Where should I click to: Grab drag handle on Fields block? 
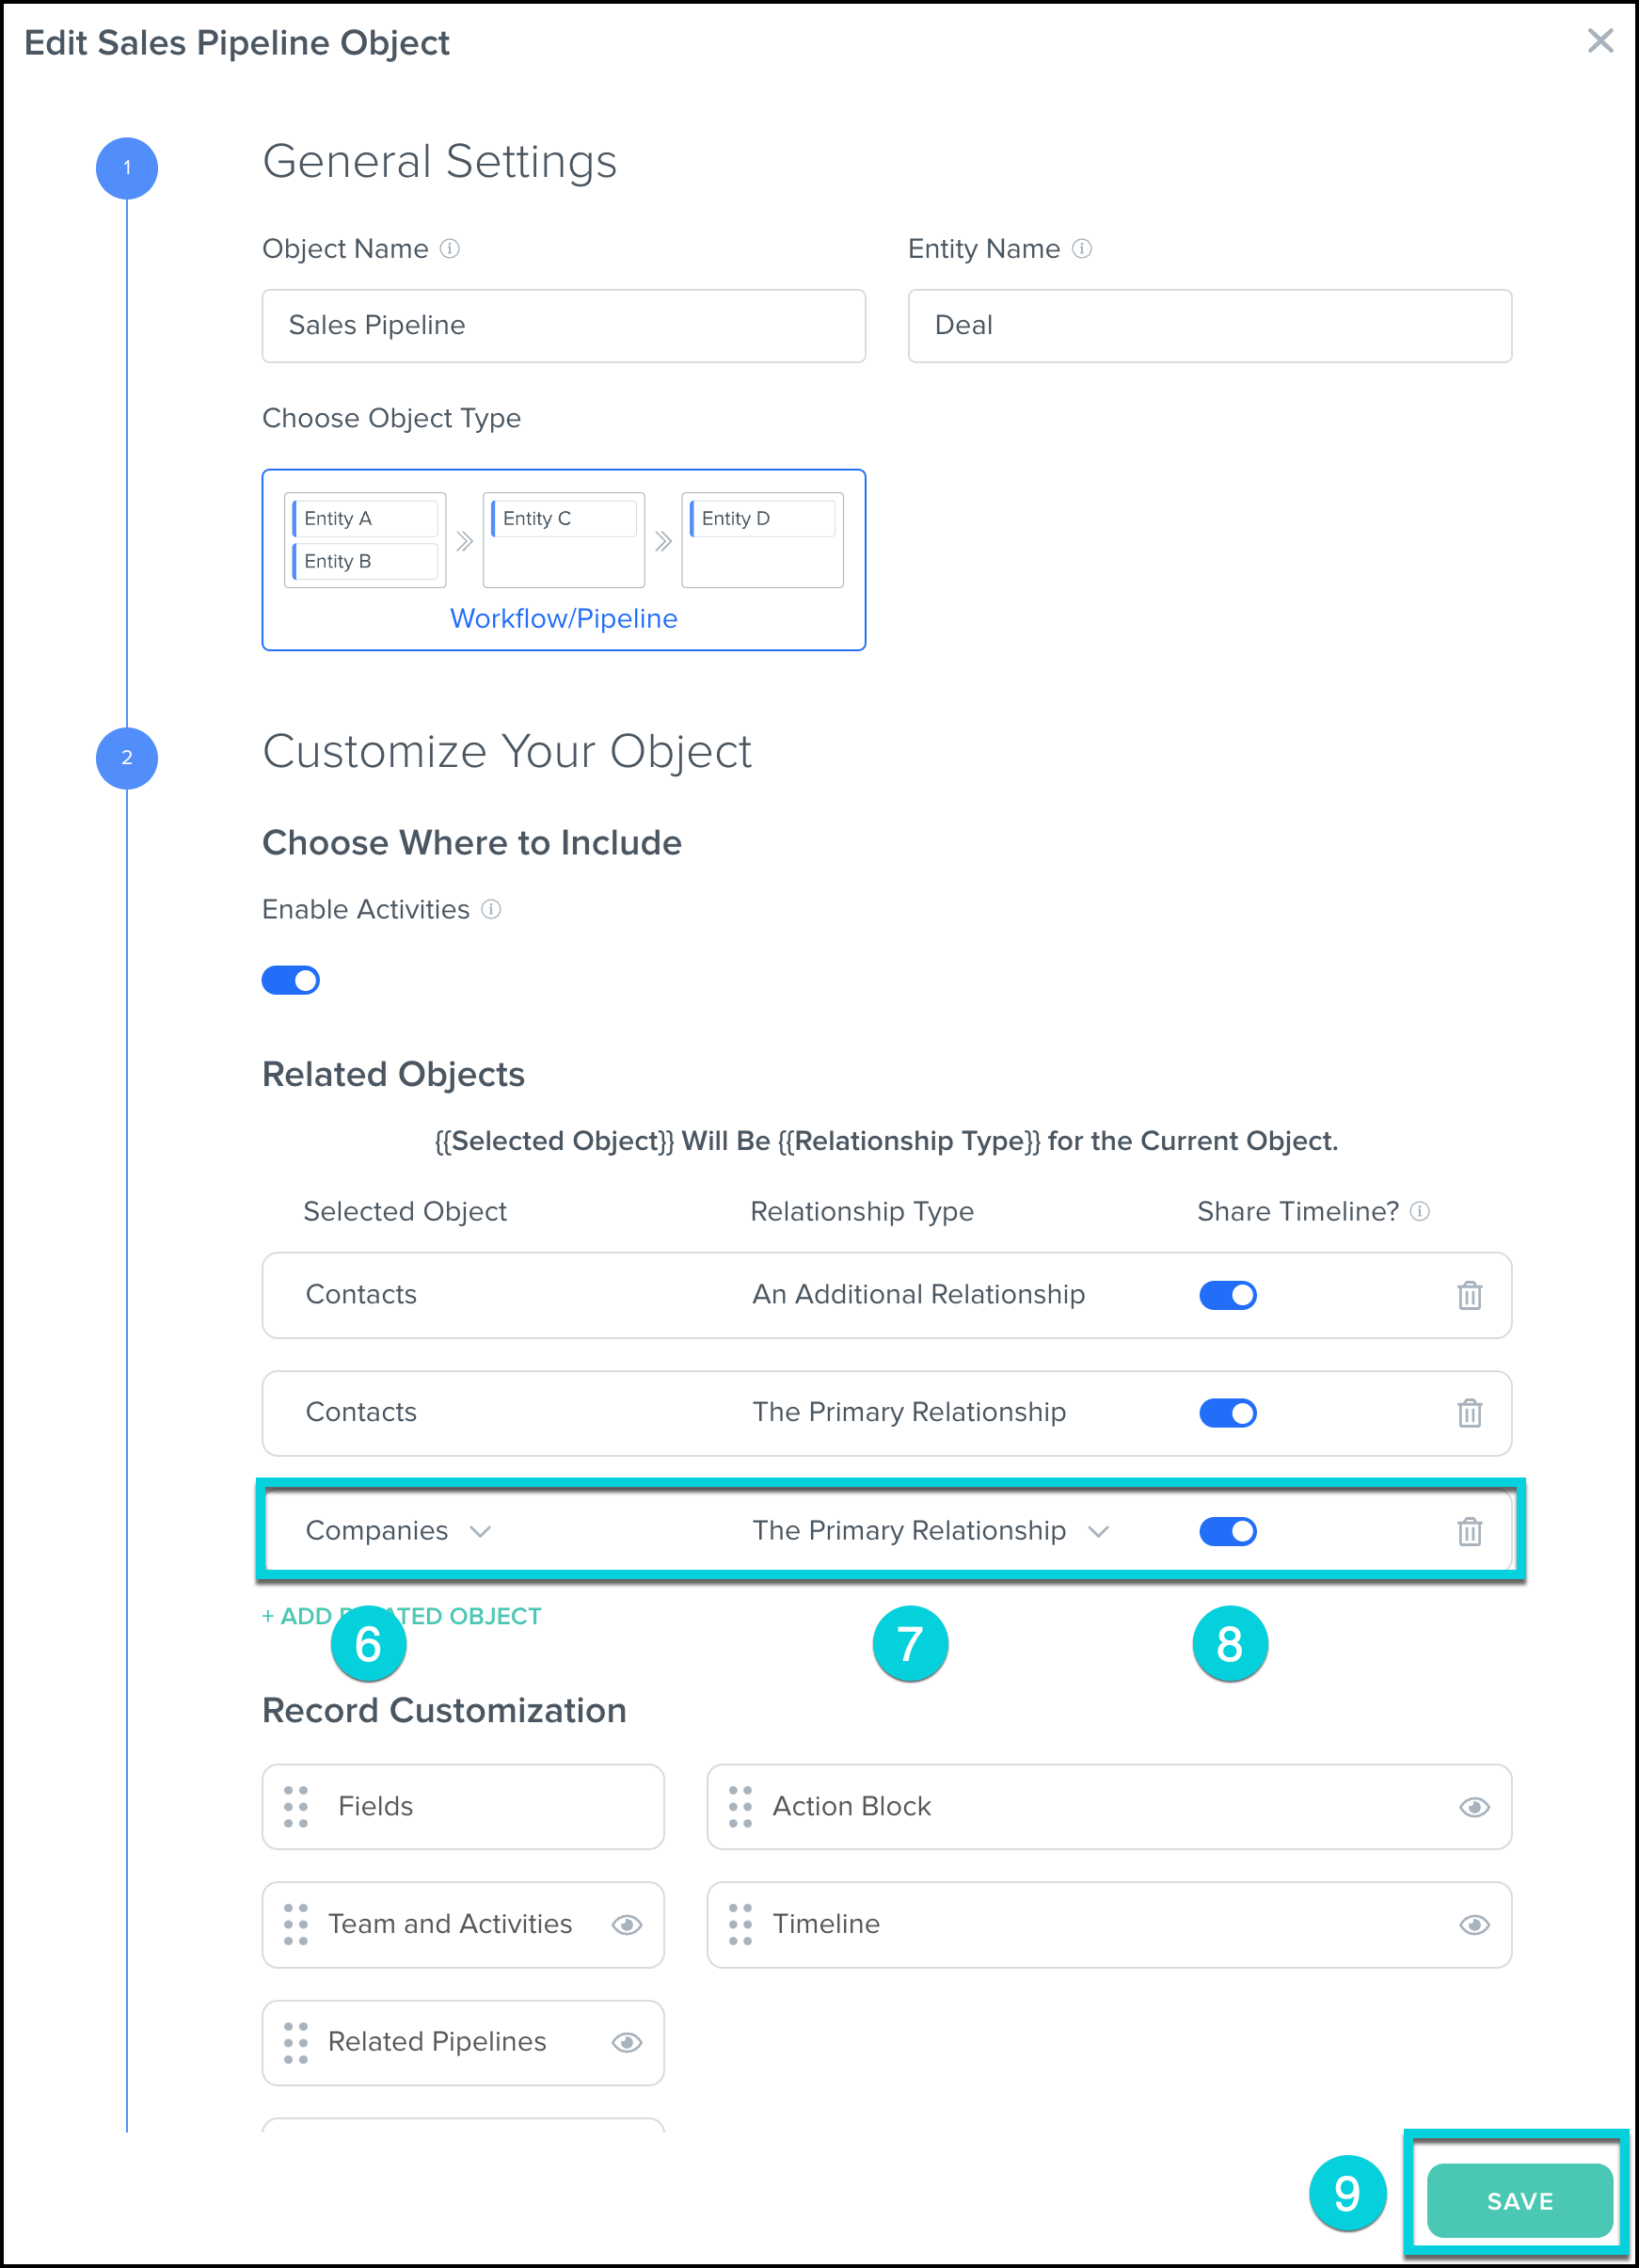pyautogui.click(x=296, y=1806)
